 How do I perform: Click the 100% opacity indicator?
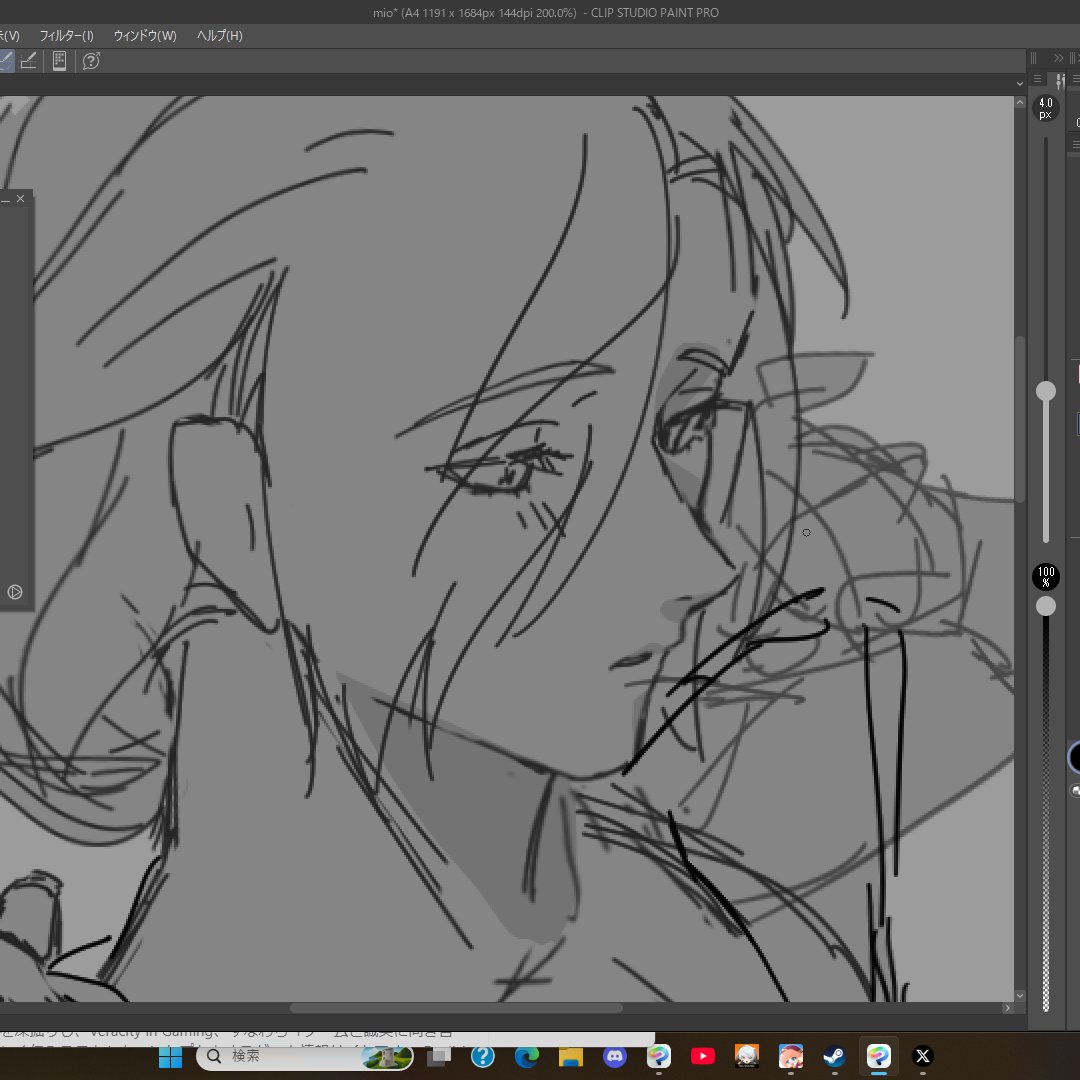coord(1046,577)
